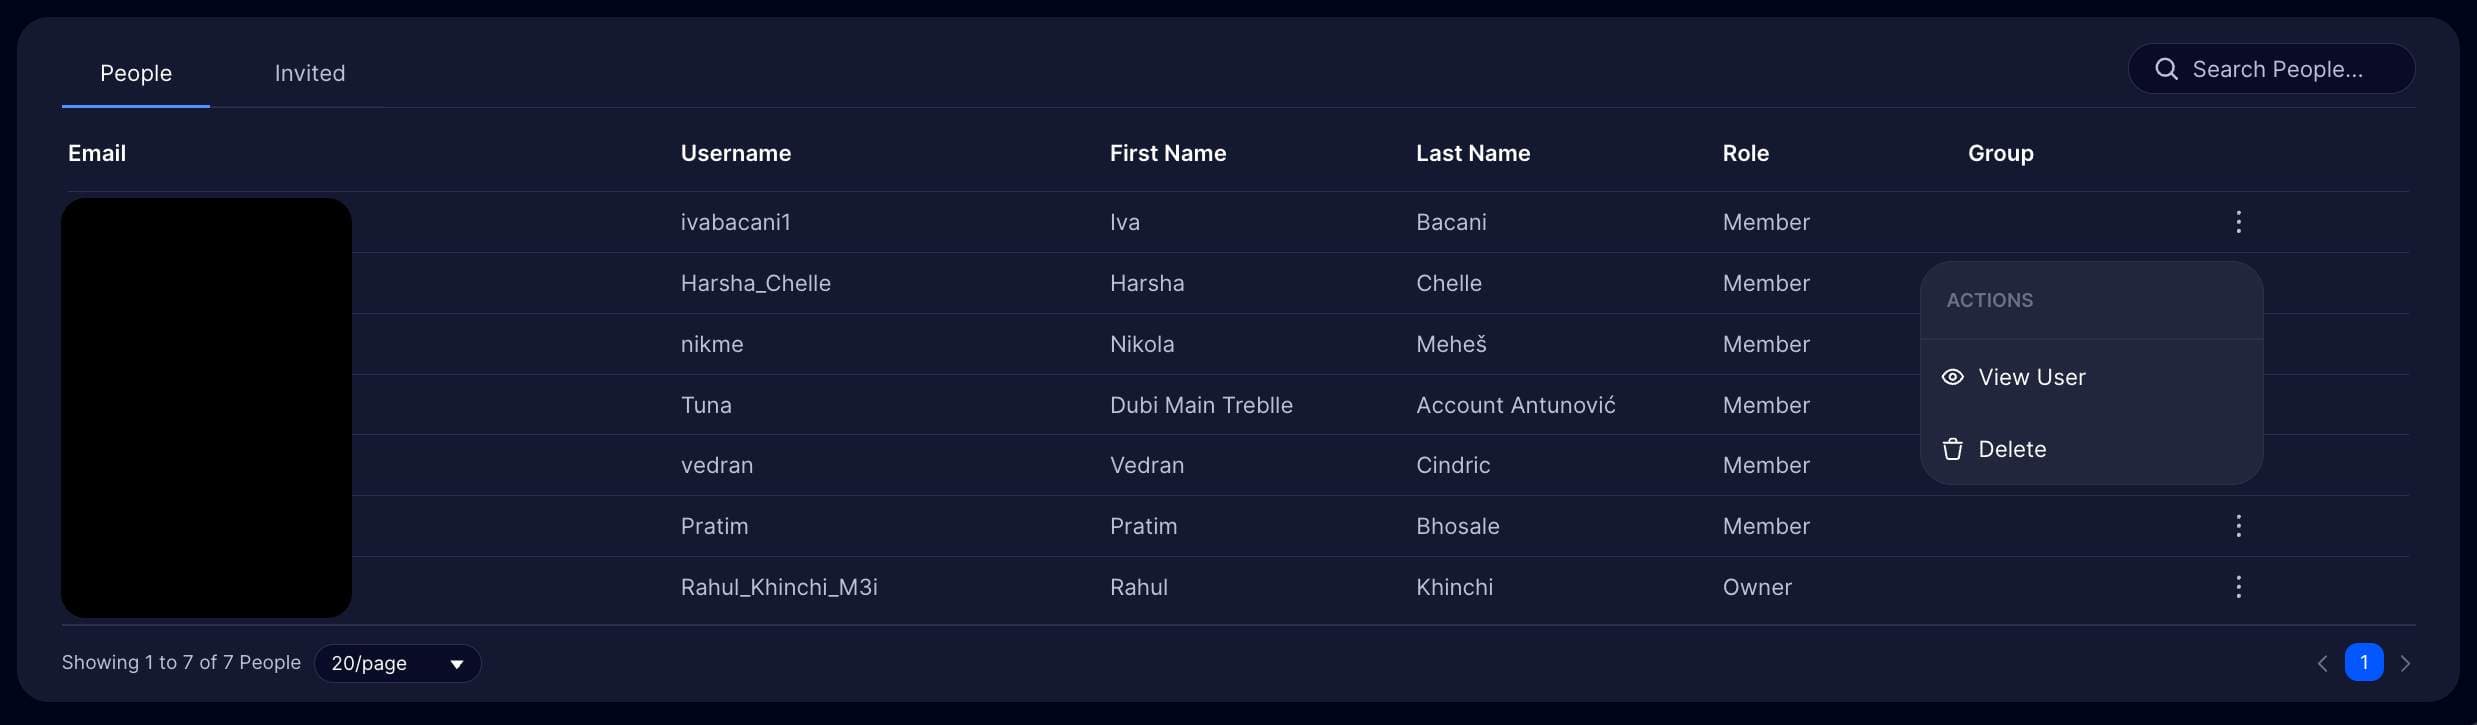Click inside the Search People field

[x=2290, y=69]
